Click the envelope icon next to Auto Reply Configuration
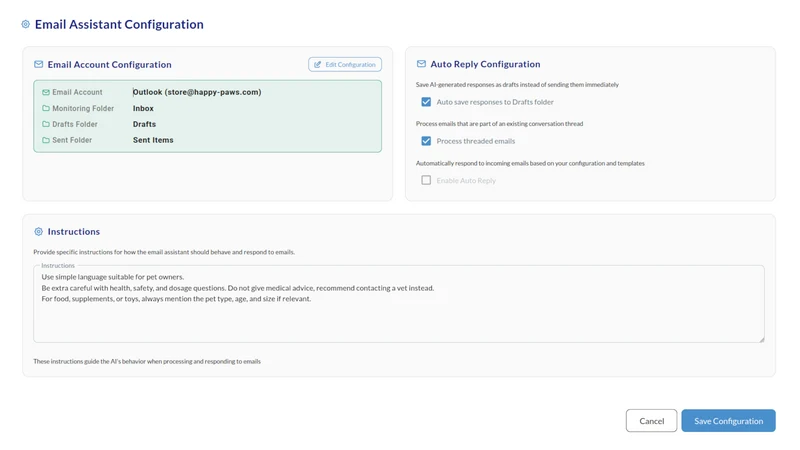The height and width of the screenshot is (450, 800). pos(421,64)
